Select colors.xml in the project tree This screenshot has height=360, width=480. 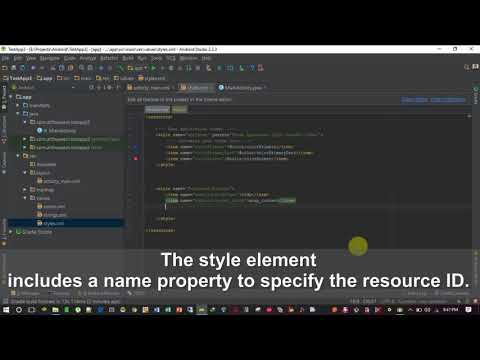[x=51, y=206]
